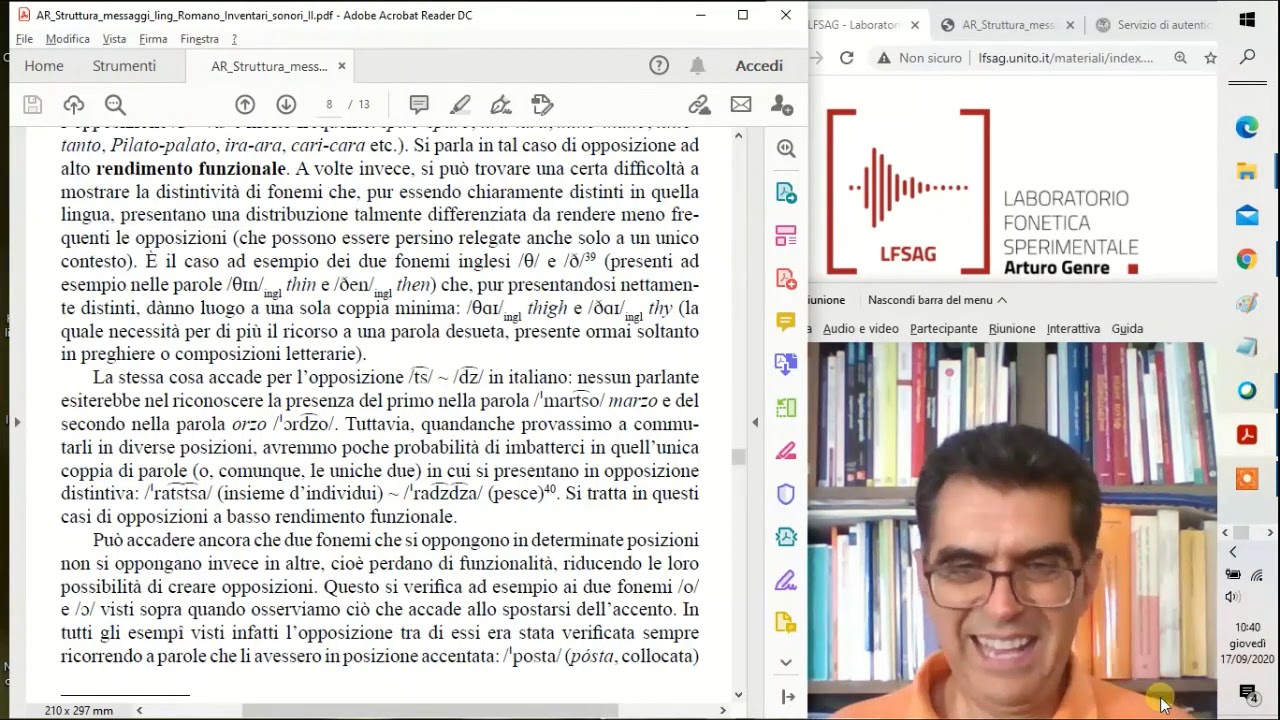Click the upload to cloud icon

tap(73, 105)
